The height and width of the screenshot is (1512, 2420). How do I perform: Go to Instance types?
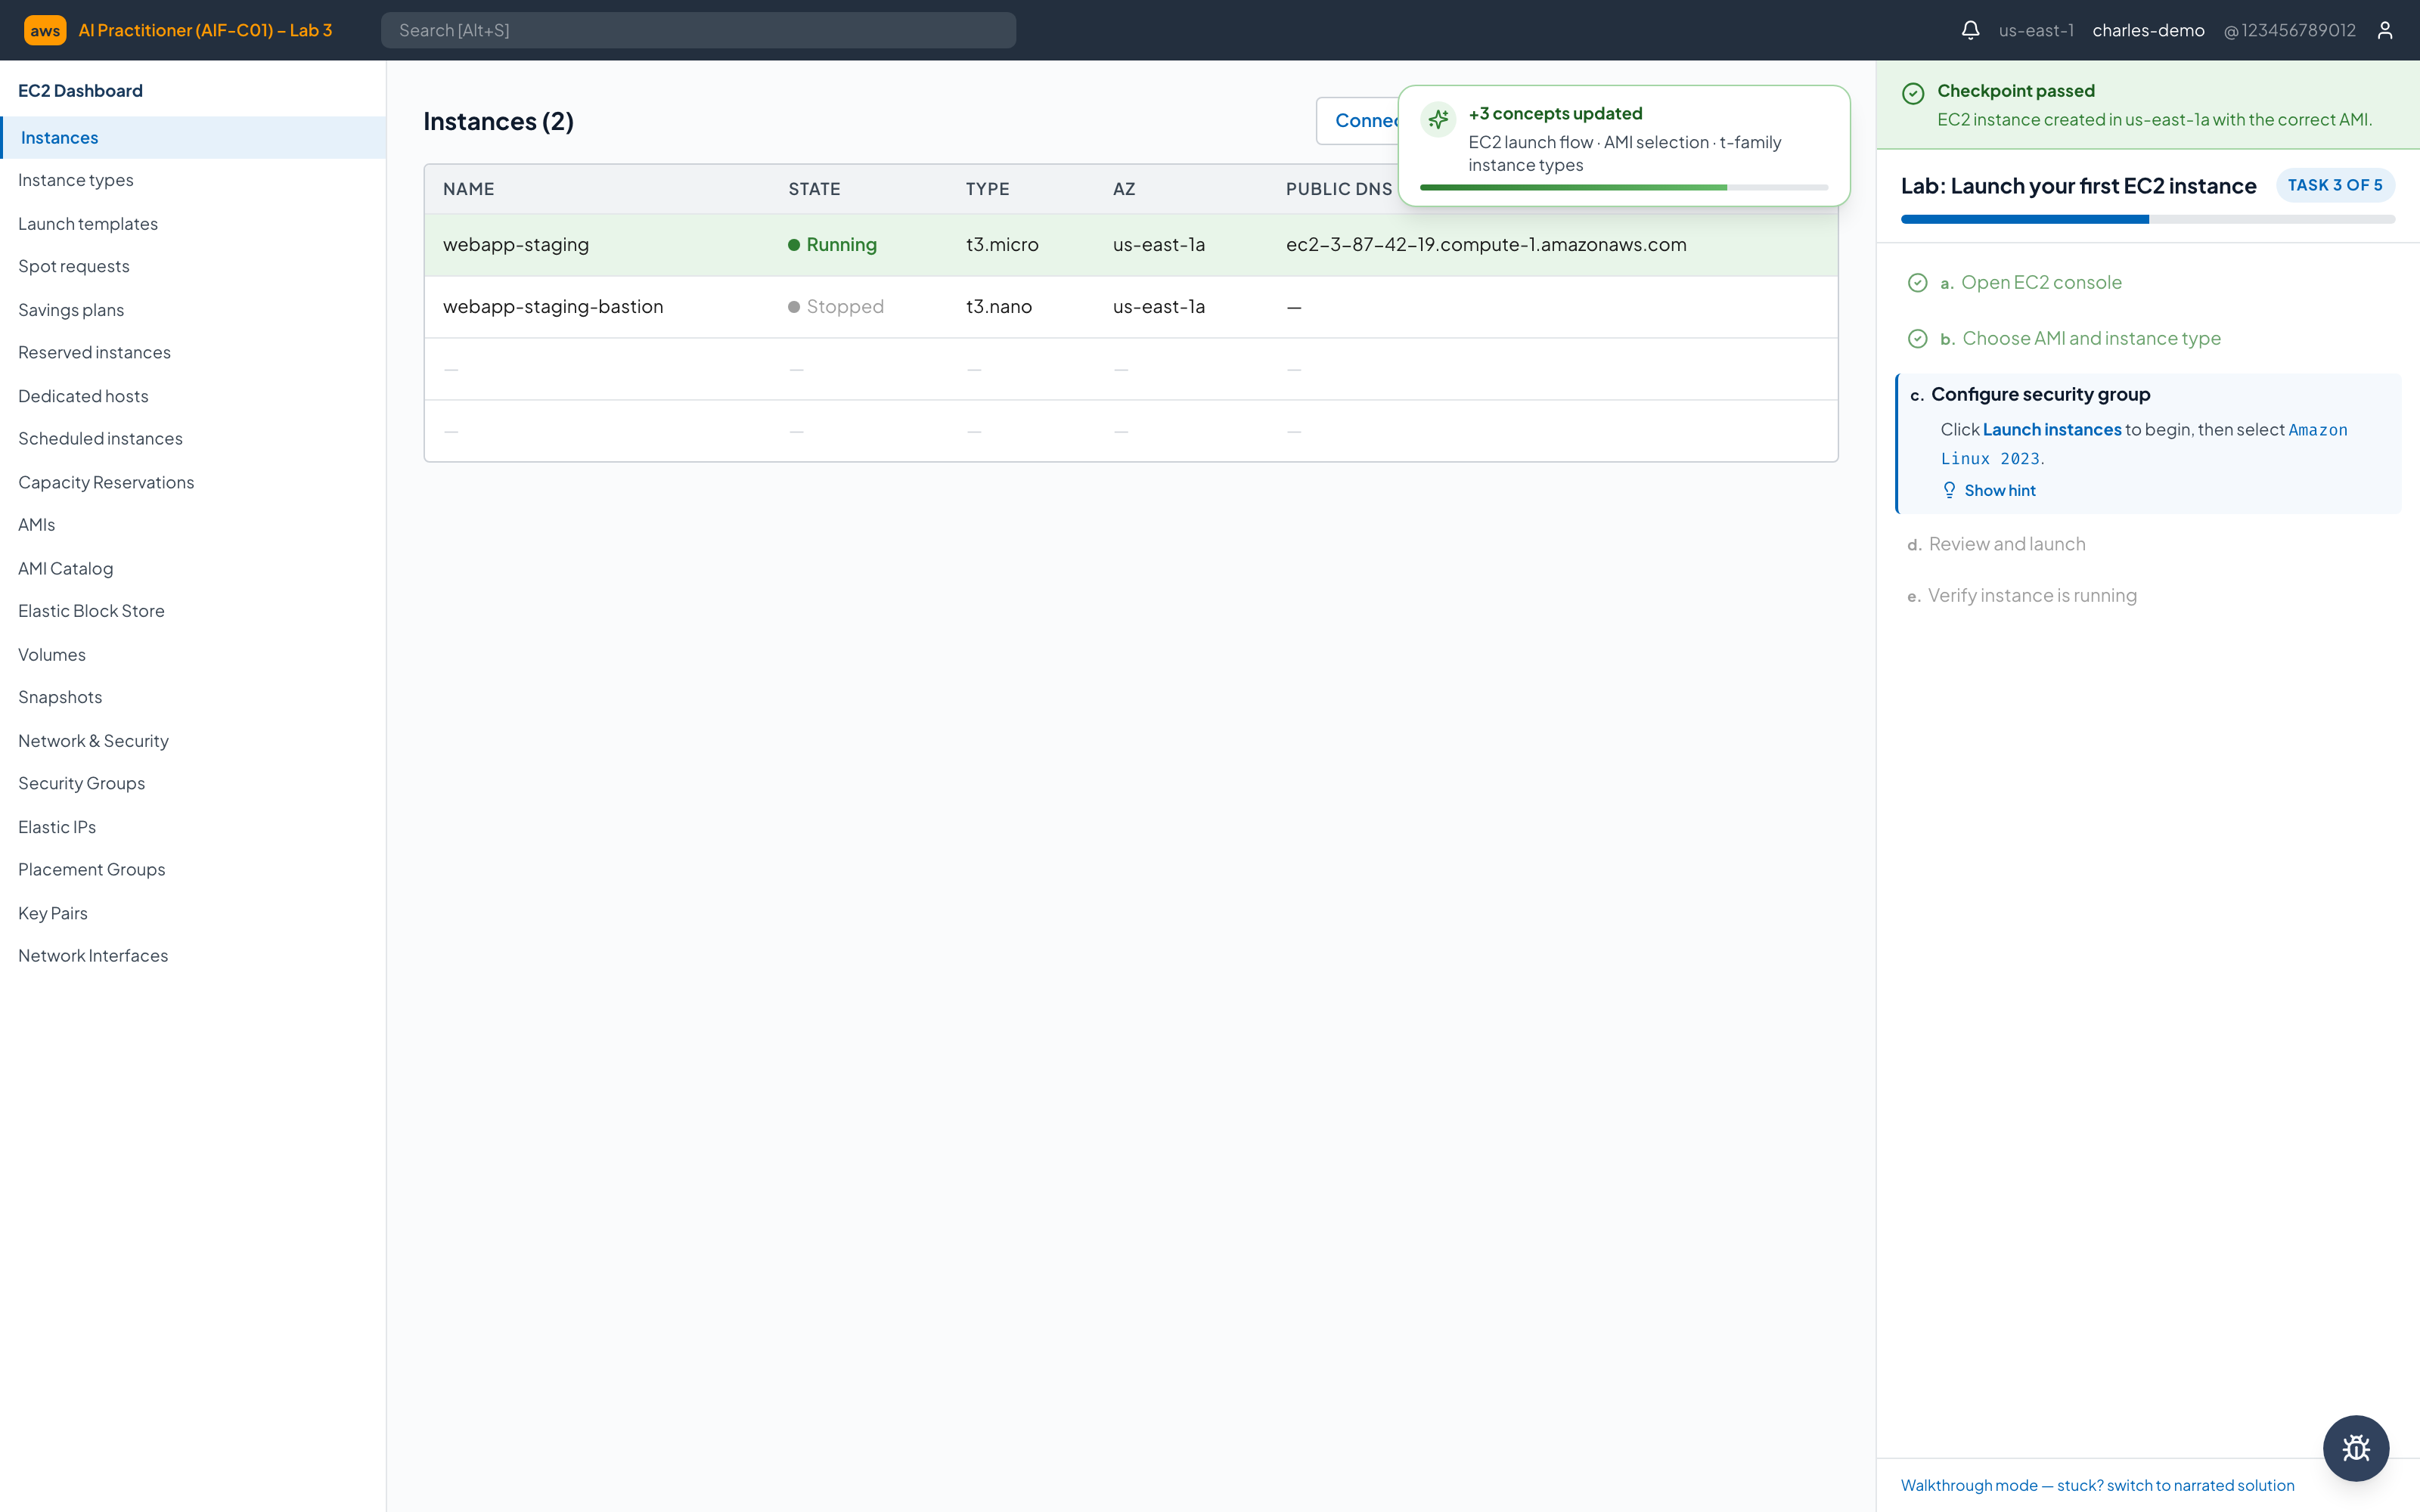[x=76, y=180]
